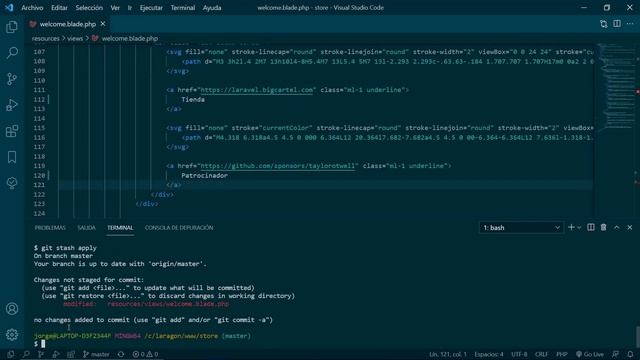Click the first status bar icon on the left

[11, 354]
